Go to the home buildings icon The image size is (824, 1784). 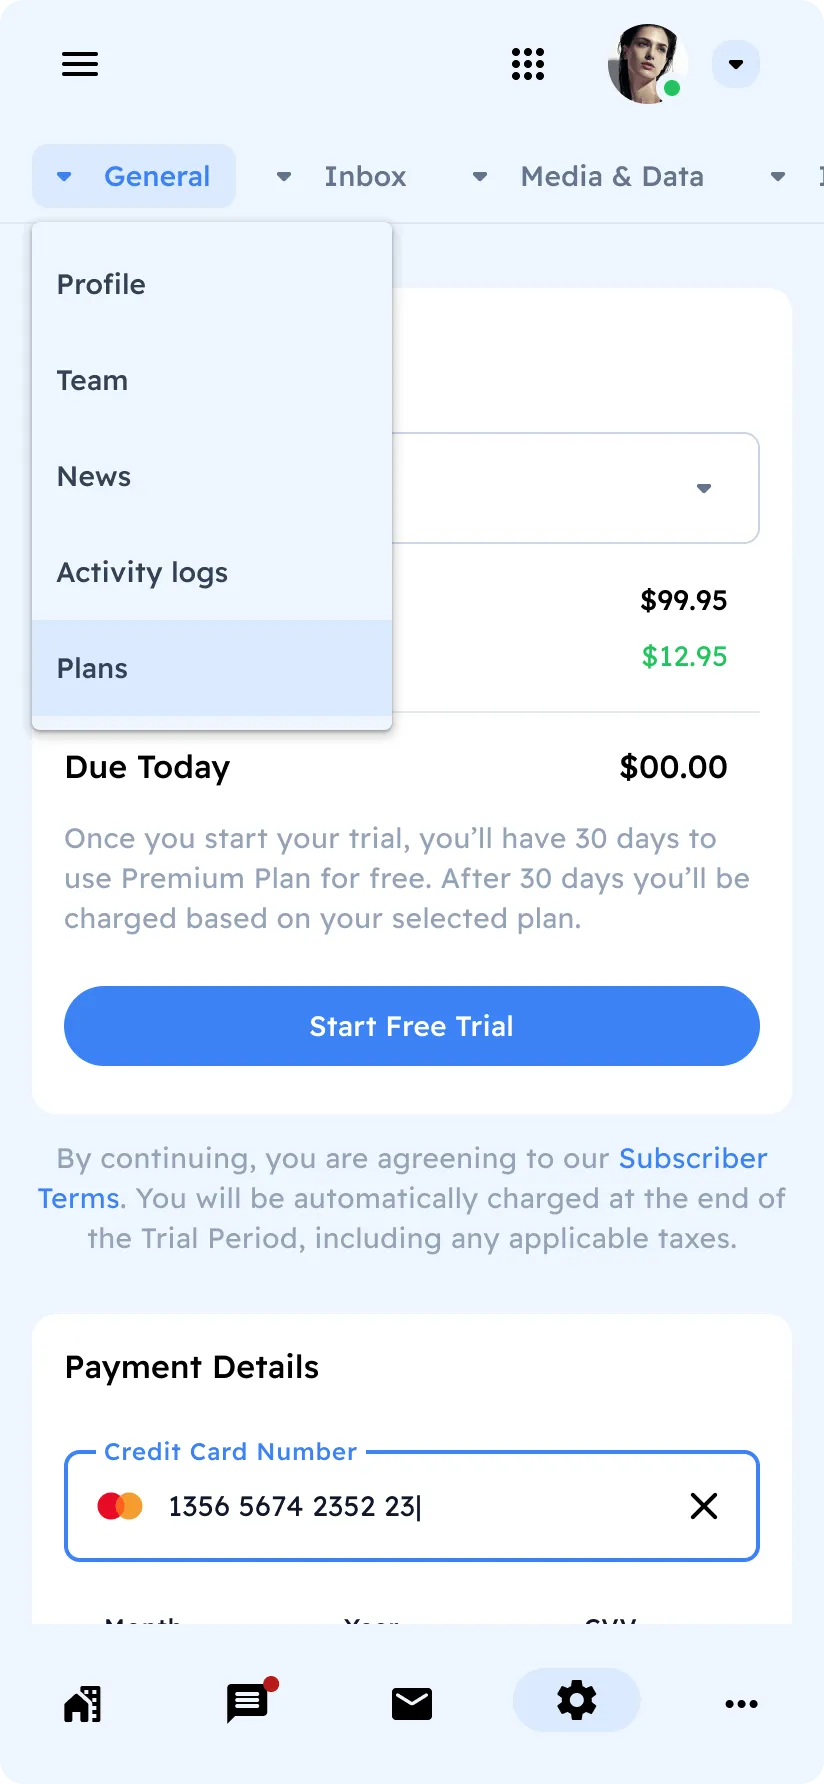(x=83, y=1703)
